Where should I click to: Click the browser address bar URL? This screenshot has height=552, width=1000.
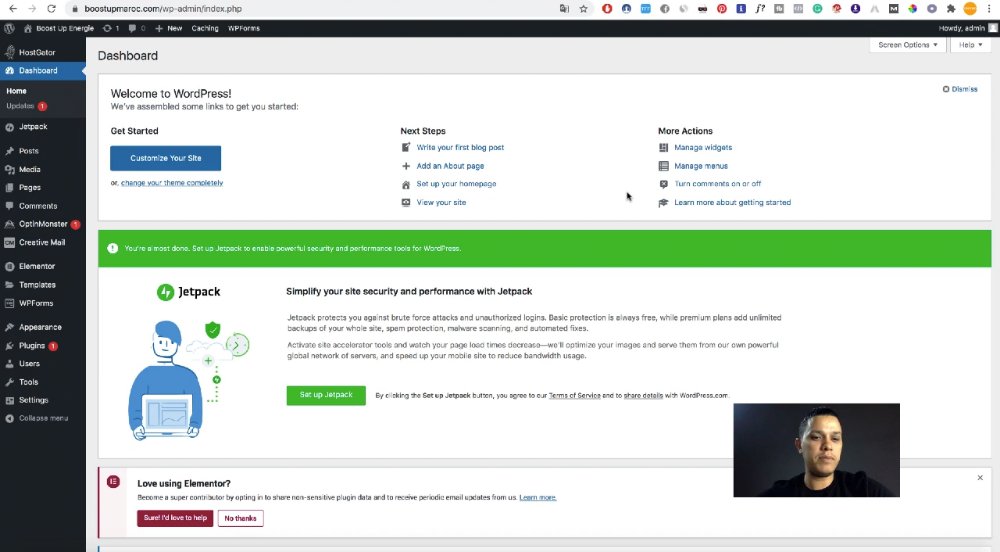click(163, 9)
